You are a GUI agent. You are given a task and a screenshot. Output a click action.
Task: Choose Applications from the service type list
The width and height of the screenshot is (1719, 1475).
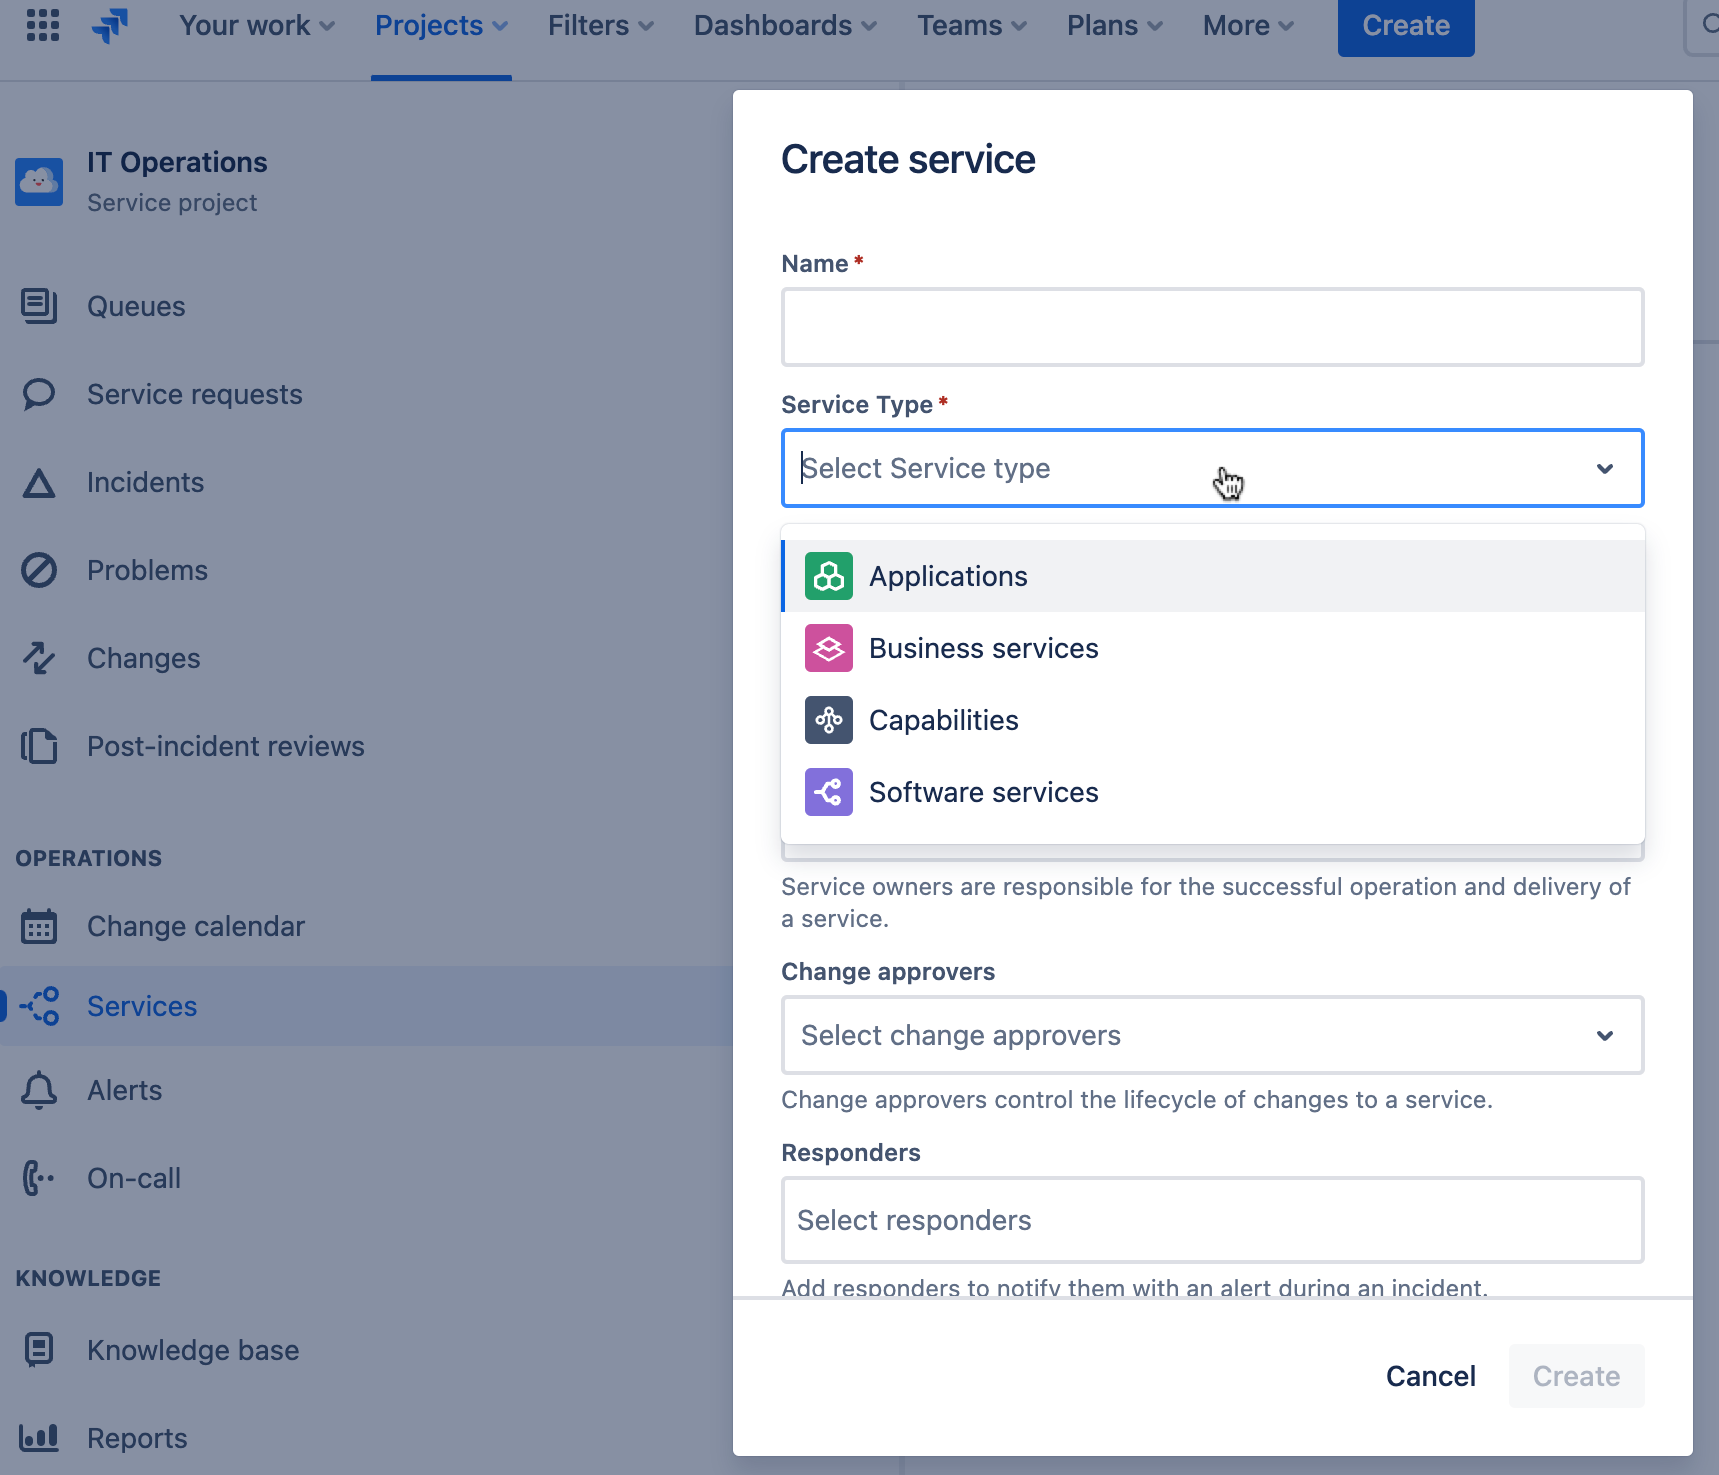[x=1212, y=576]
